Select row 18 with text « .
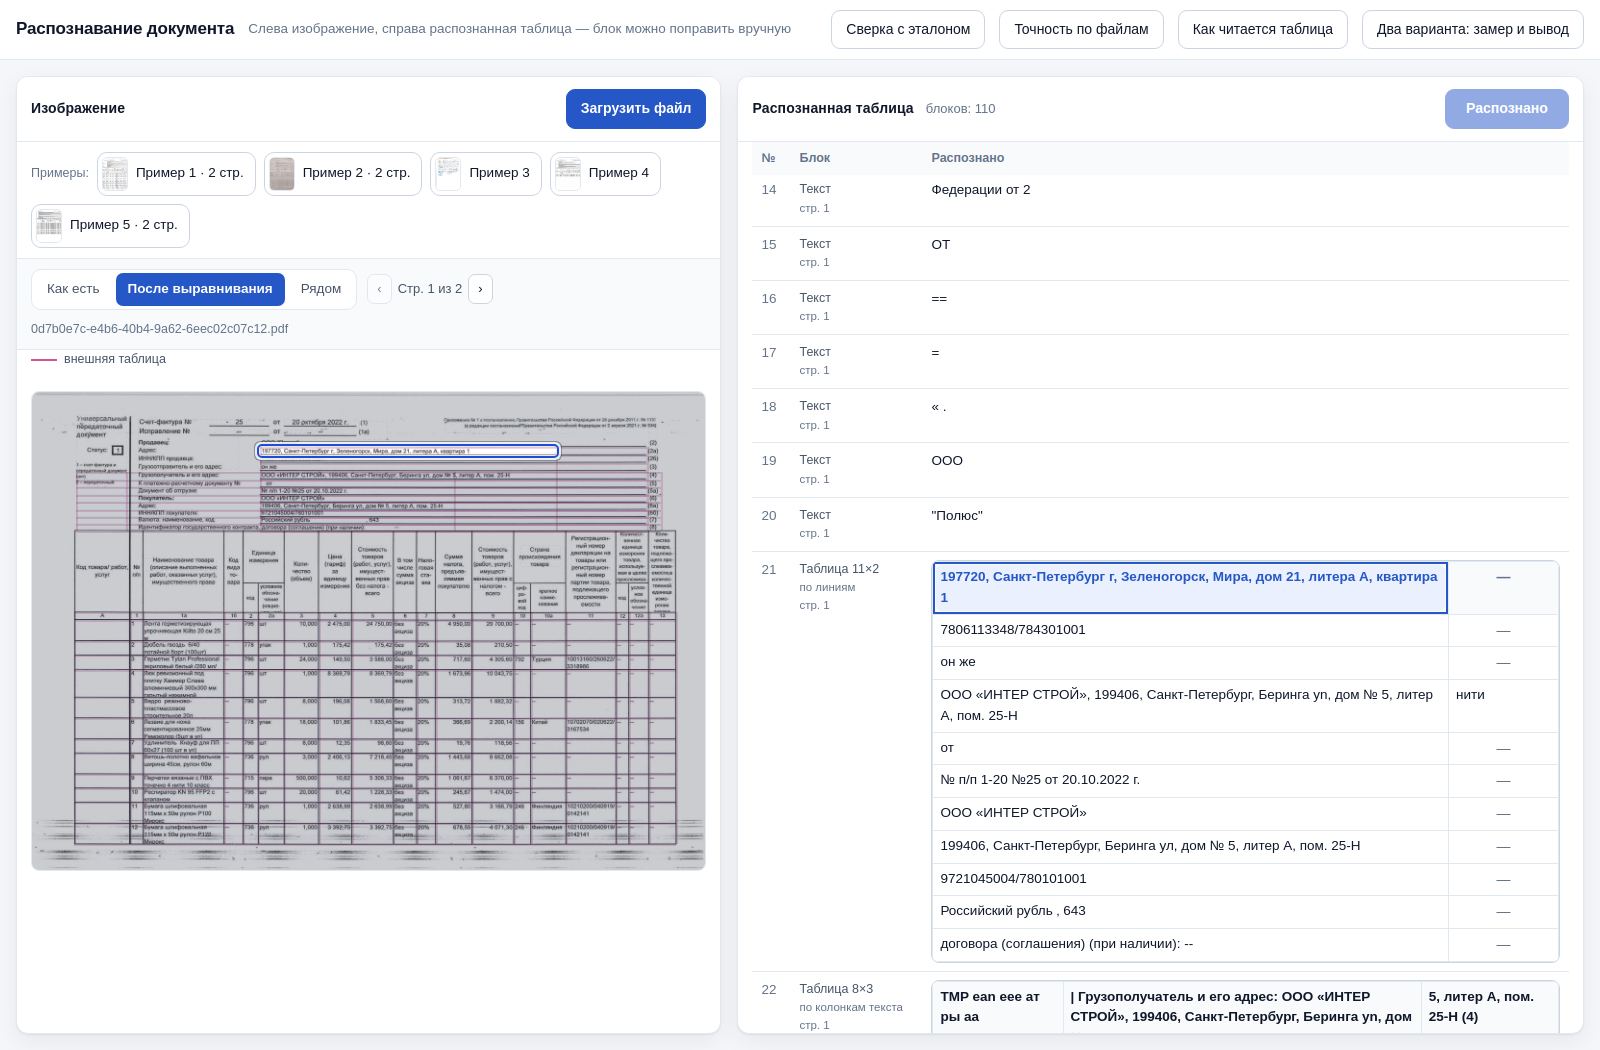Viewport: 1600px width, 1050px height. [1160, 416]
